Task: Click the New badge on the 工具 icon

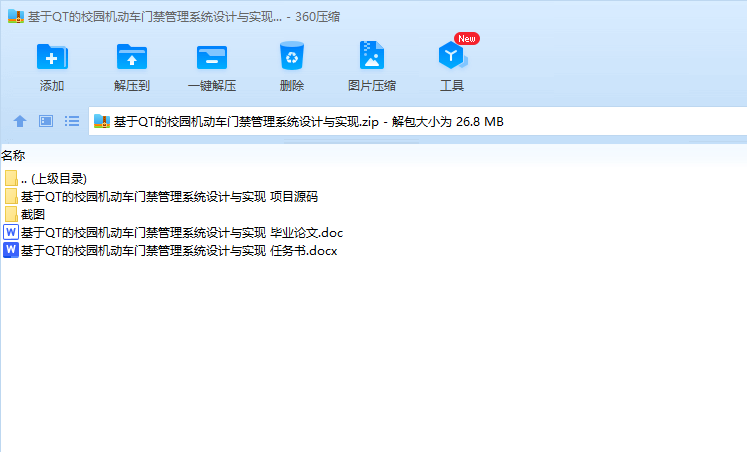Action: [467, 39]
